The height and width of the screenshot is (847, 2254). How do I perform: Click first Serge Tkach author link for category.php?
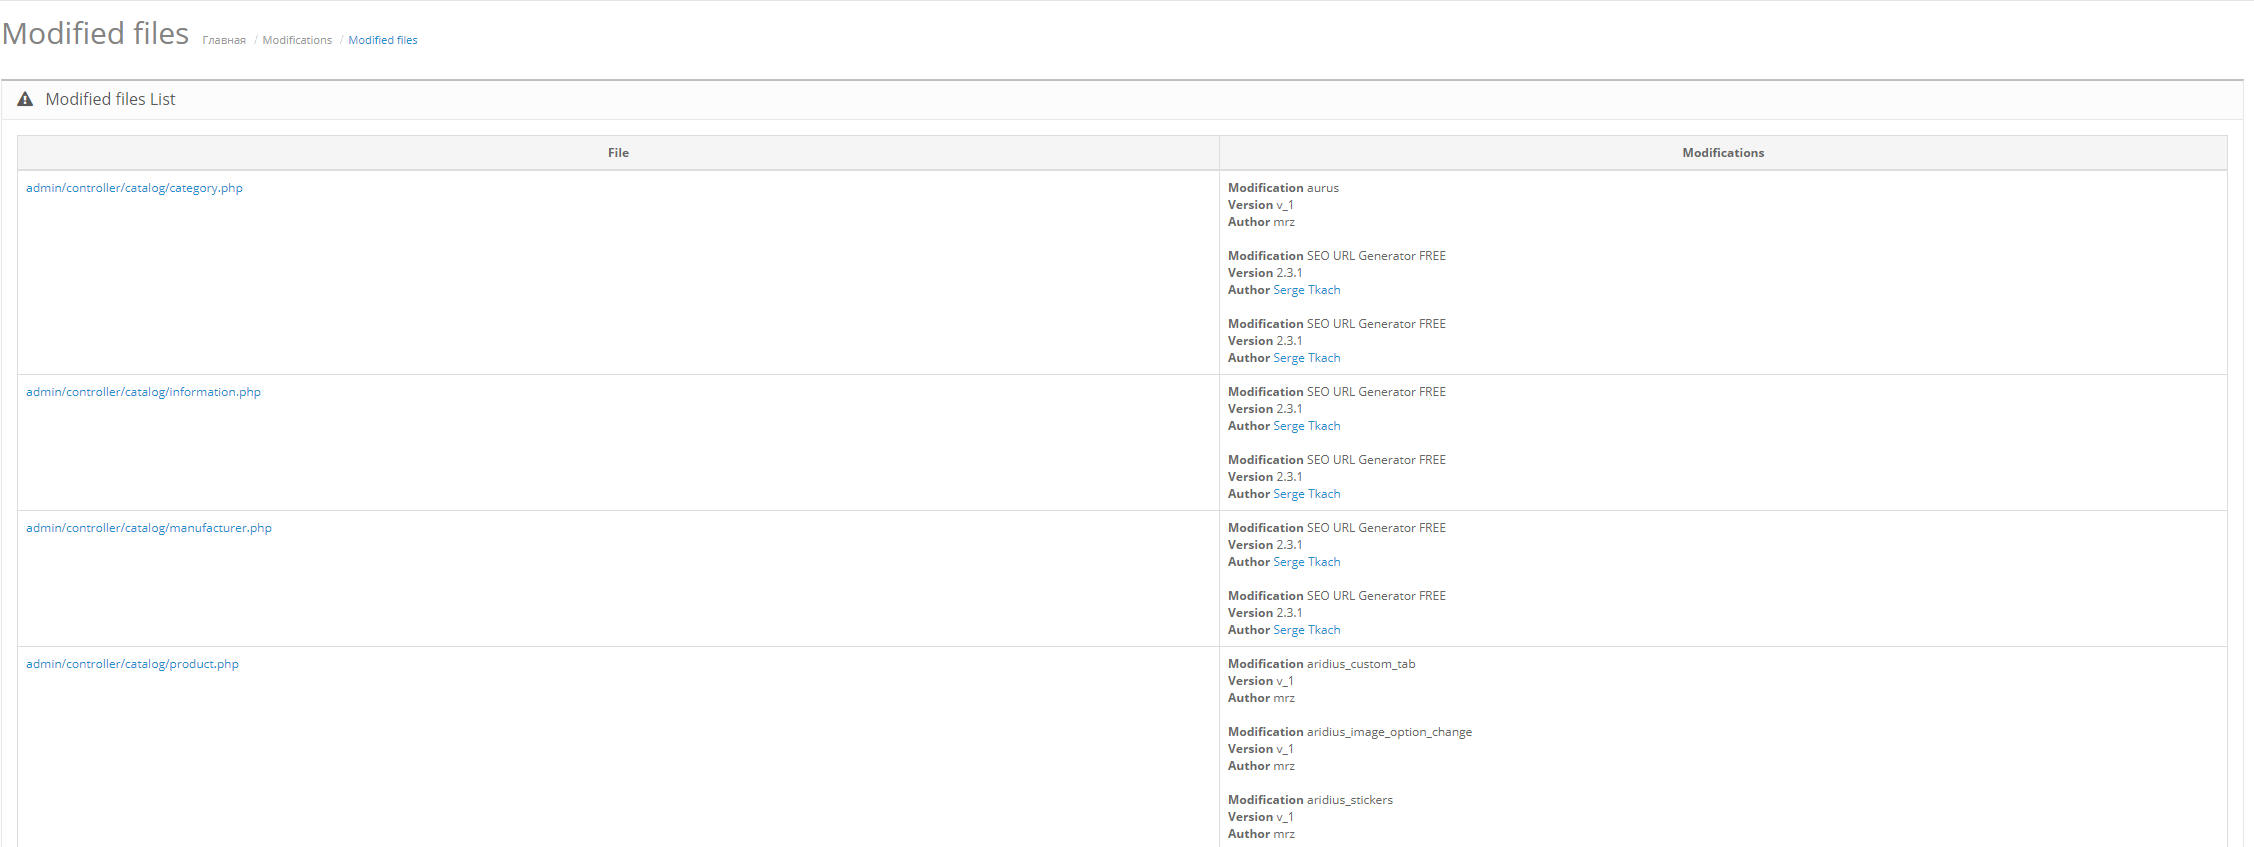click(x=1306, y=290)
